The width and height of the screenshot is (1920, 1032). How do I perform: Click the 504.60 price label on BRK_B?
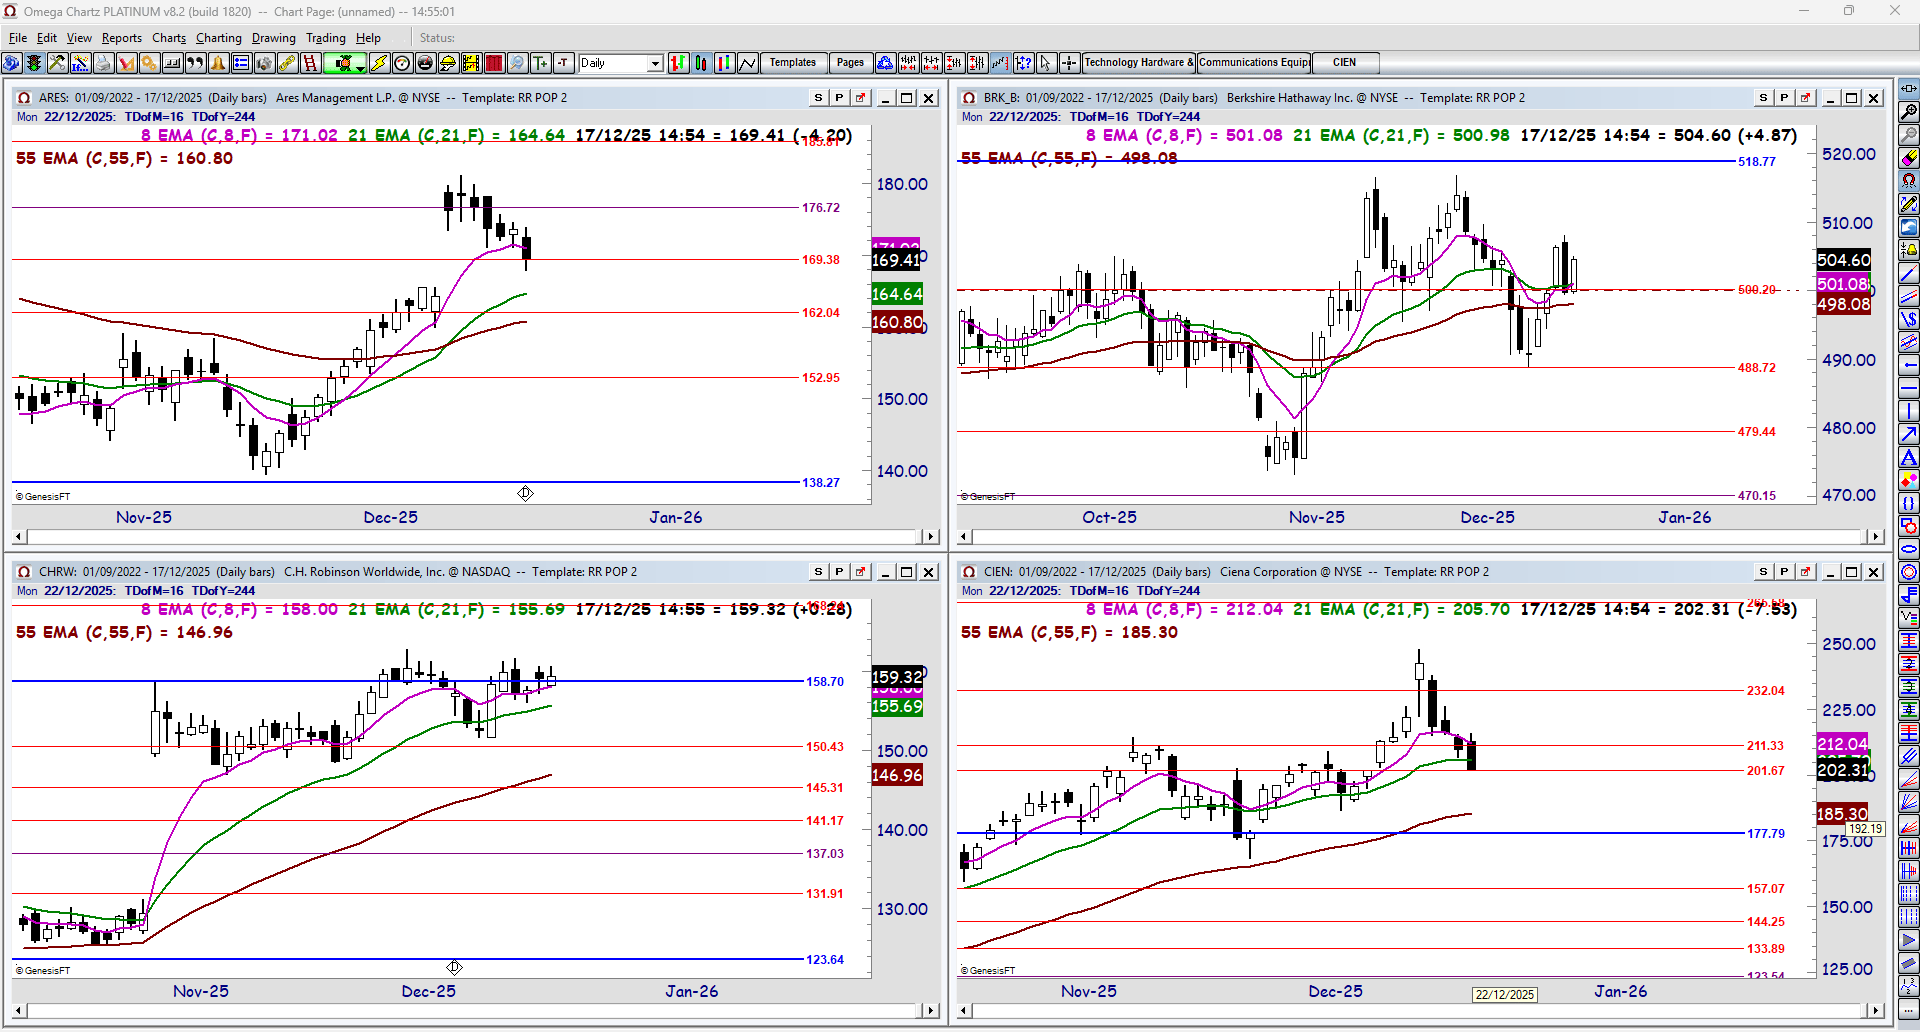pos(1843,260)
